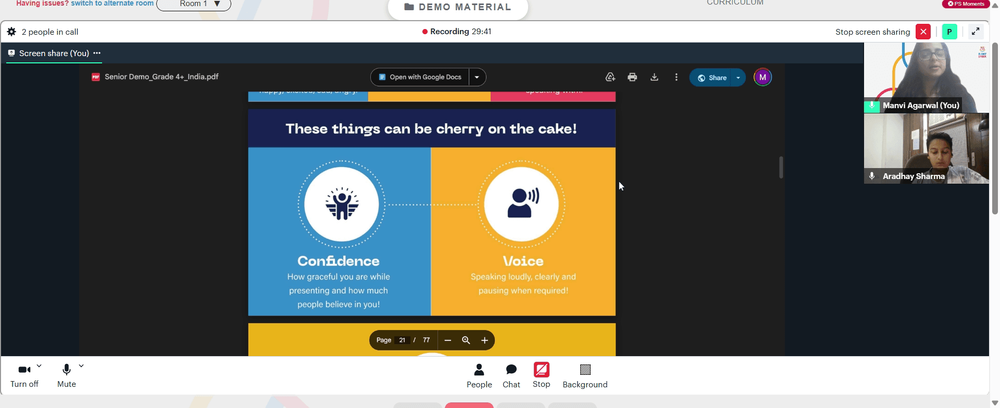Click the Stop screen sharing label
The width and height of the screenshot is (1000, 408).
[872, 32]
